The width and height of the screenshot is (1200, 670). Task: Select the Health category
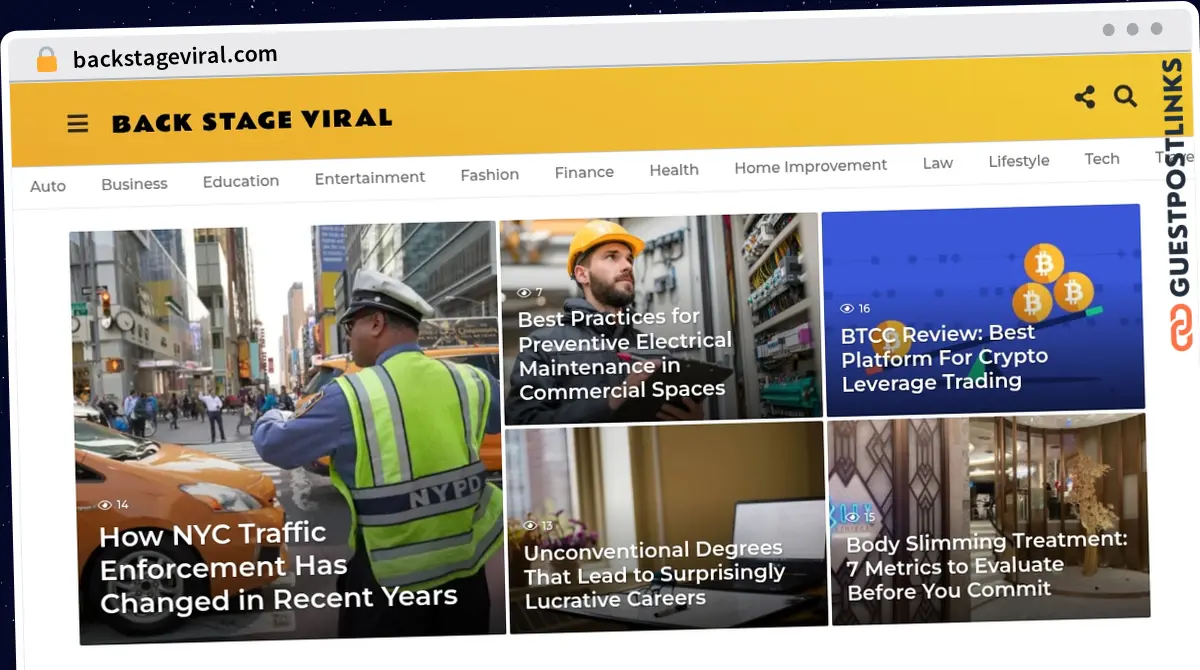click(673, 169)
